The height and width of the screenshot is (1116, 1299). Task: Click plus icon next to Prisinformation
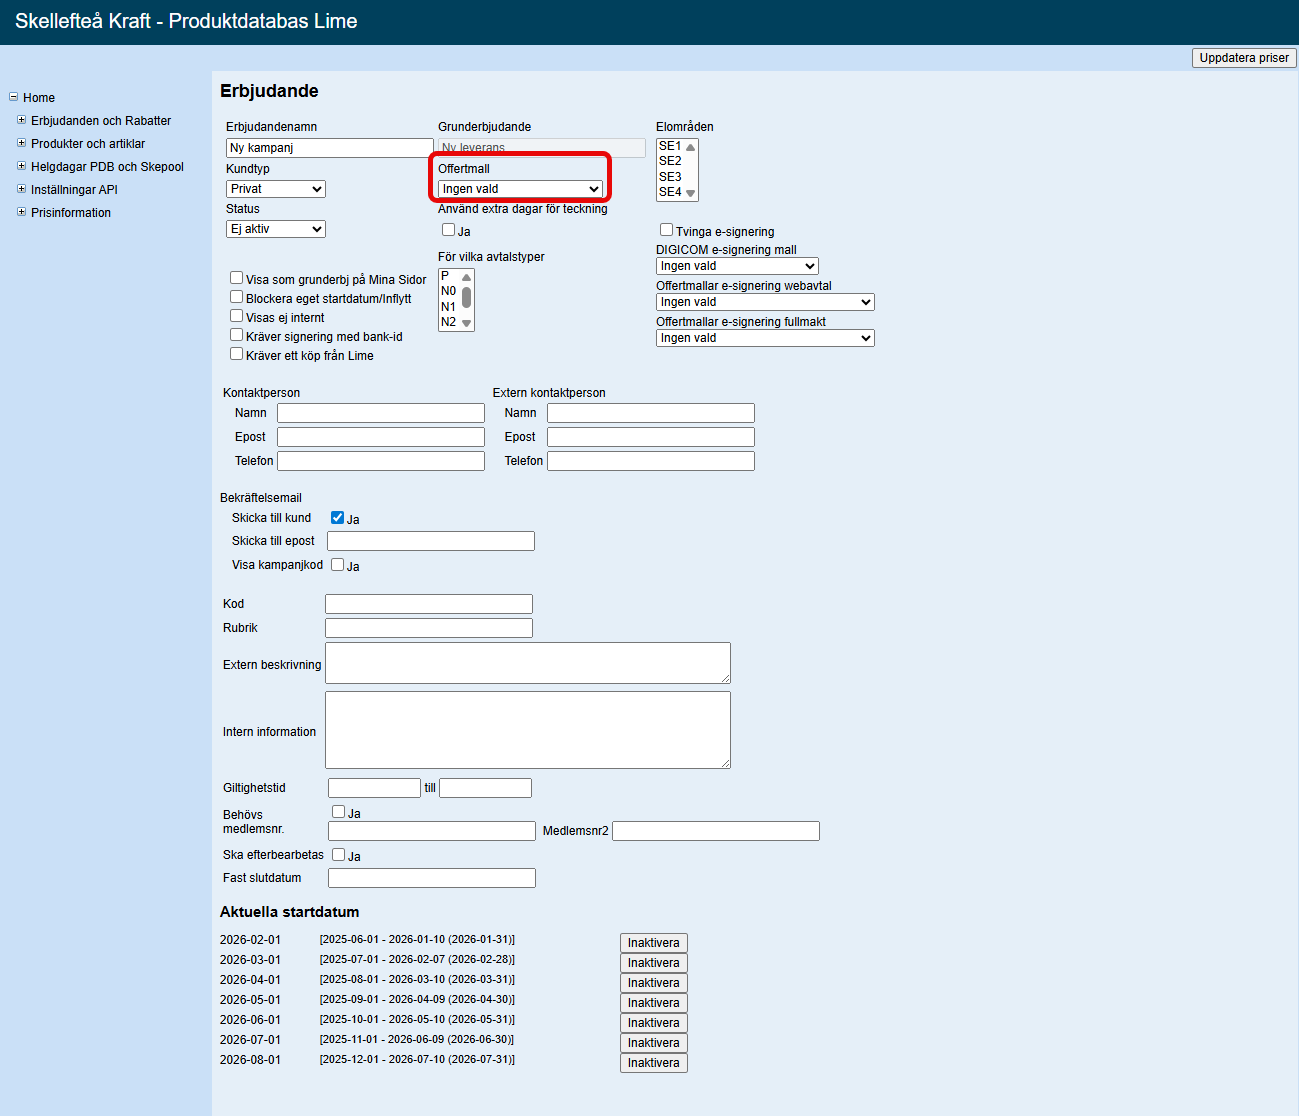coord(21,212)
